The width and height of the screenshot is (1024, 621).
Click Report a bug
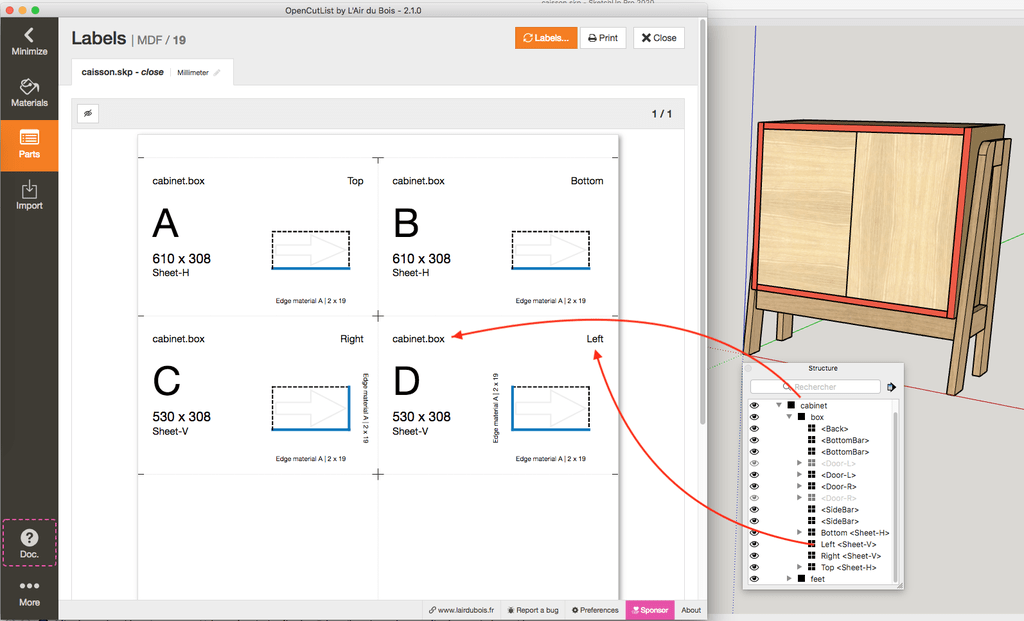(x=533, y=610)
